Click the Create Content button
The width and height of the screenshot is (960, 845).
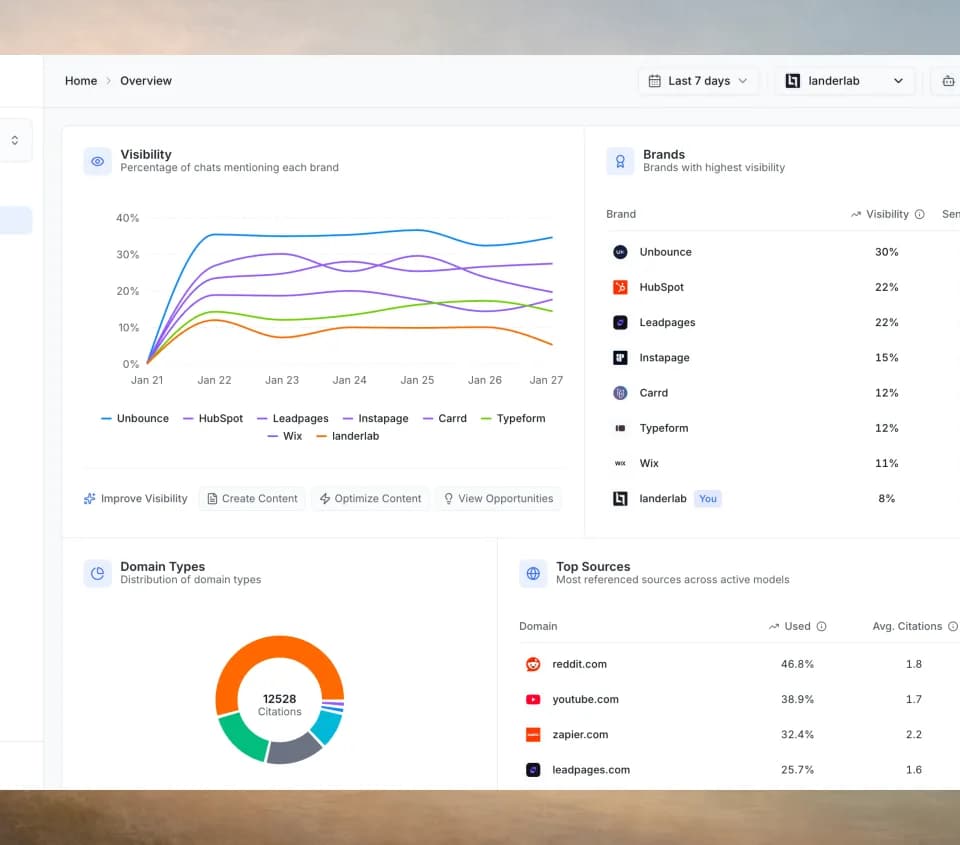point(252,498)
